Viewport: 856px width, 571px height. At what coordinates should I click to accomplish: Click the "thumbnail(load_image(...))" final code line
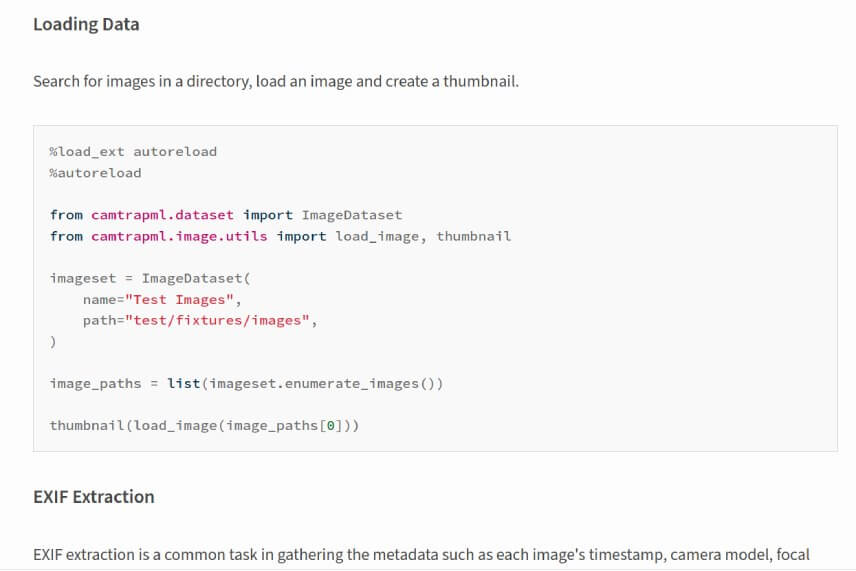[204, 426]
